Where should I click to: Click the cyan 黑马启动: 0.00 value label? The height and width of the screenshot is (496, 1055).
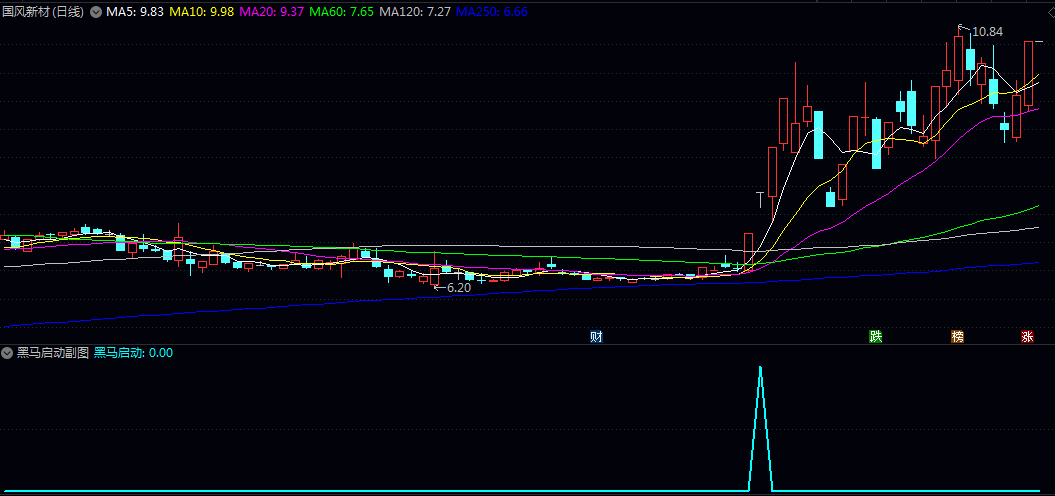(133, 353)
